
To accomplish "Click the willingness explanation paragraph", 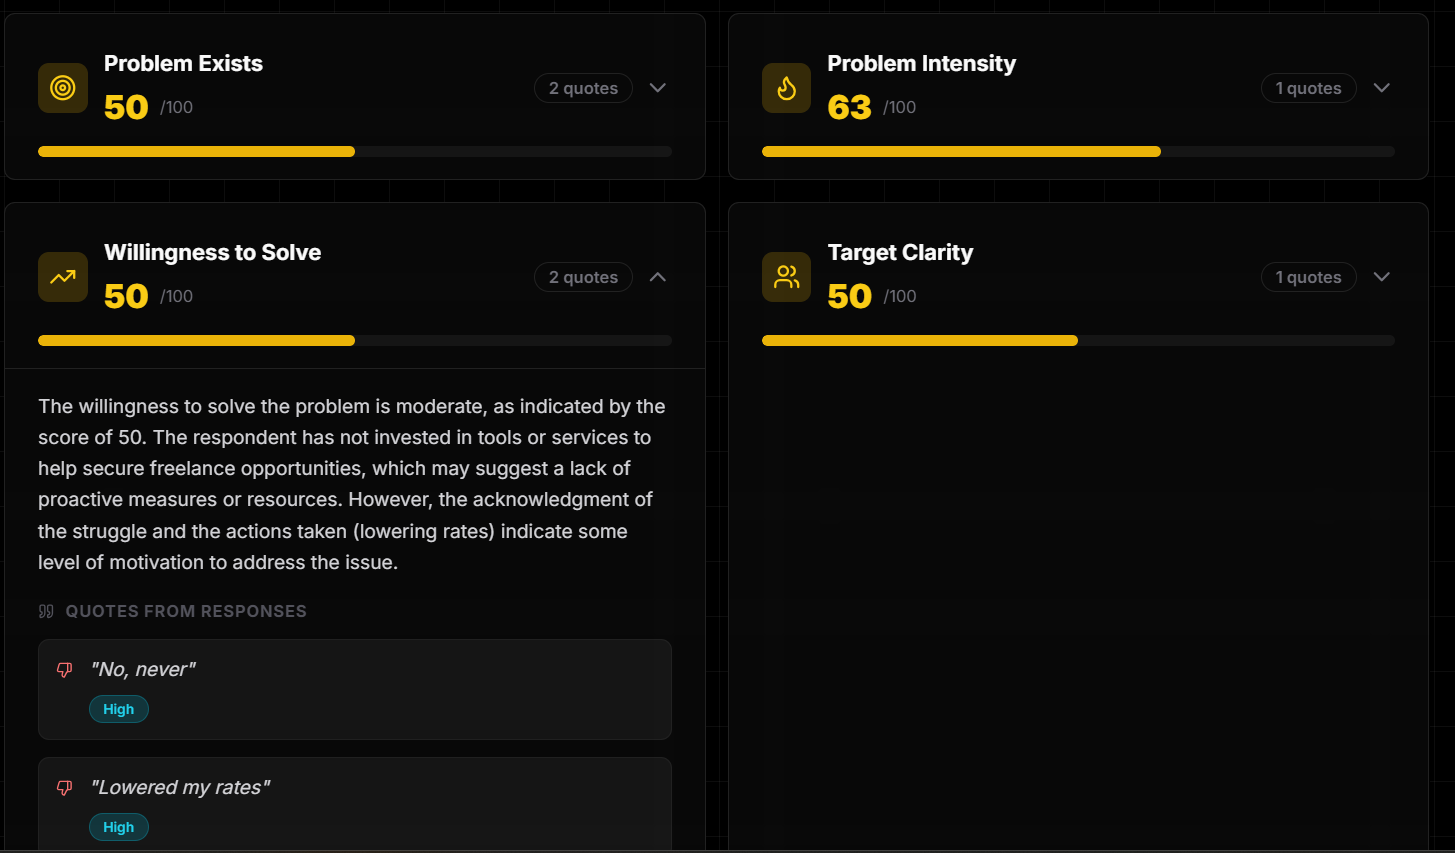I will 352,484.
